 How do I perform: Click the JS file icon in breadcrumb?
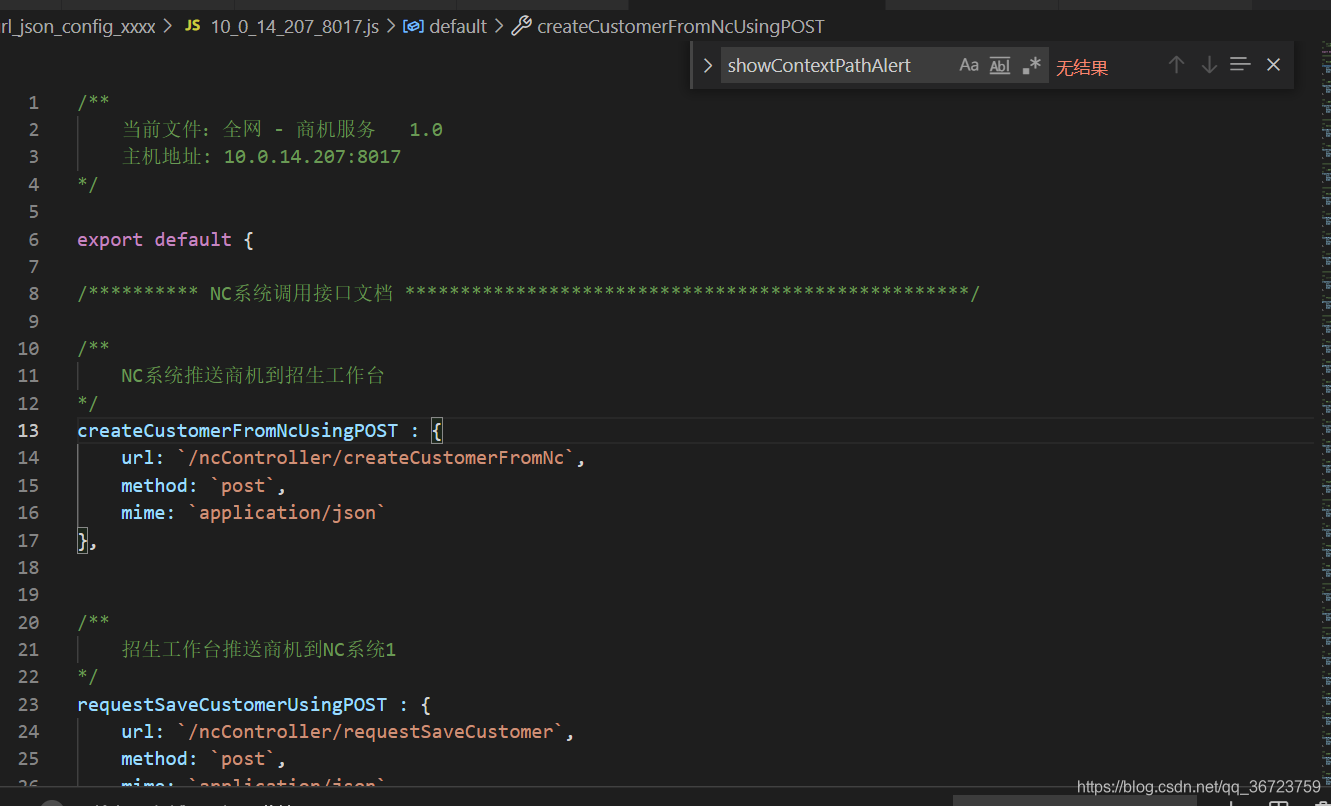[x=193, y=26]
